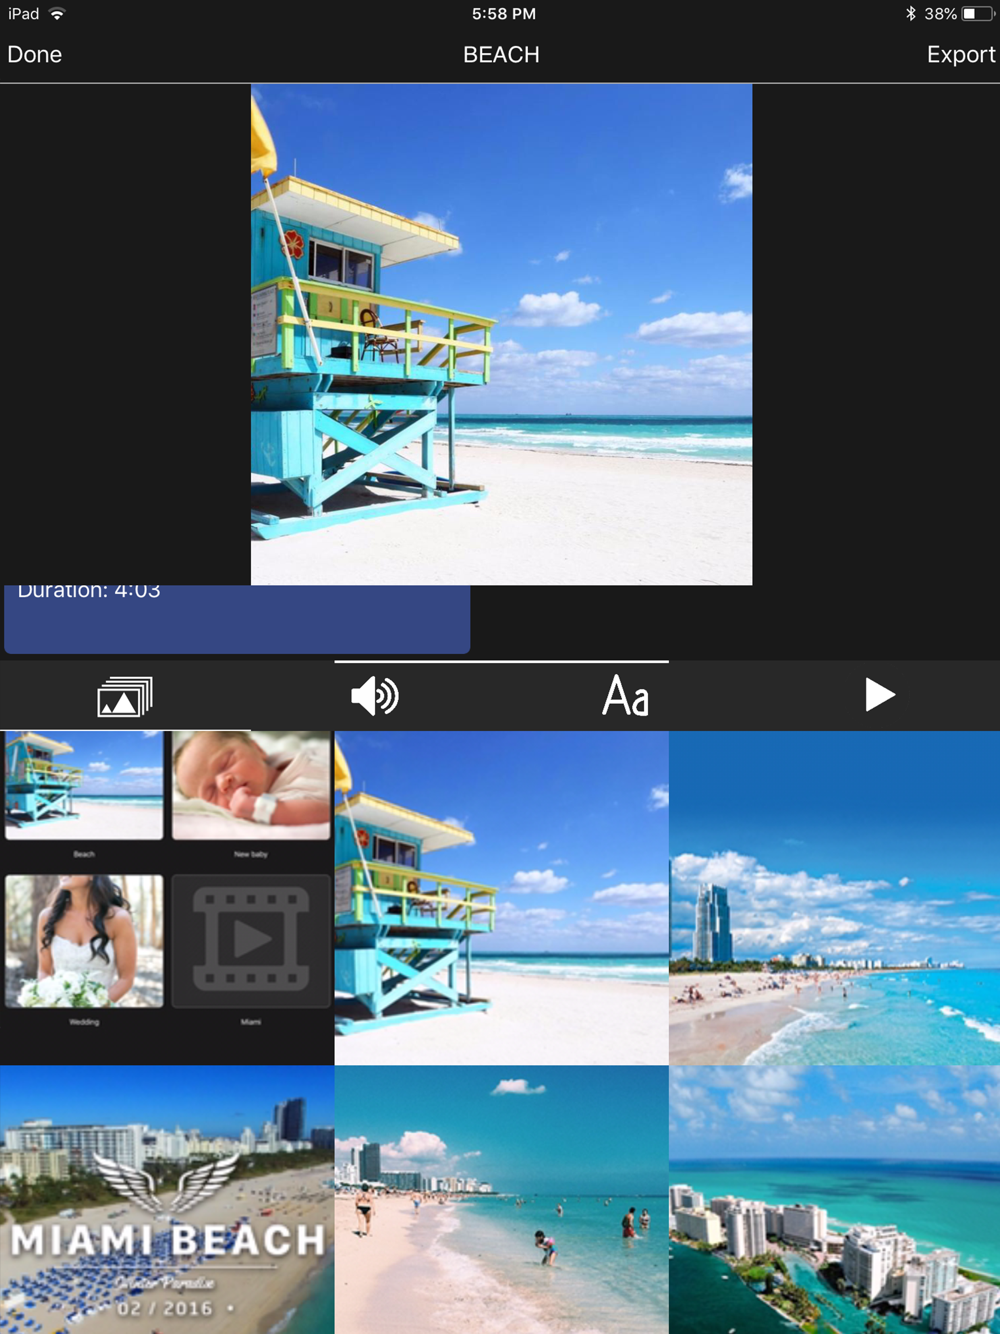Viewport: 1000px width, 1334px height.
Task: Select the Miami video project thumbnail
Action: [x=251, y=941]
